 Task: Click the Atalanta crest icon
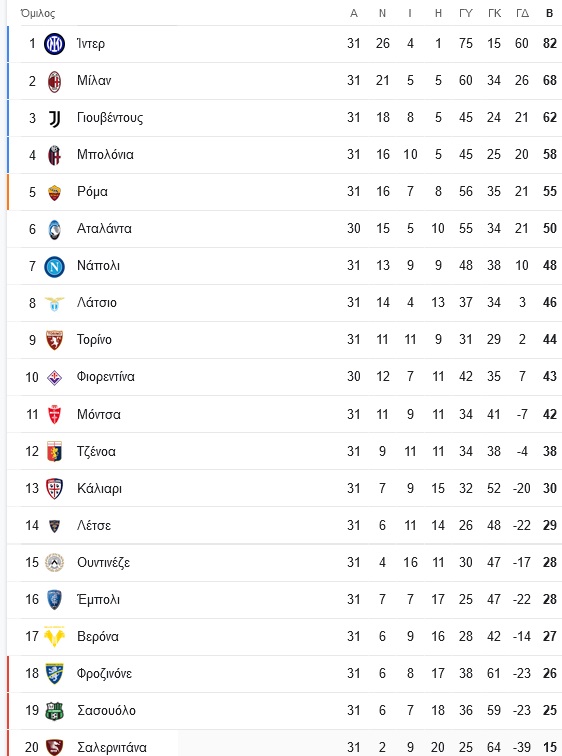54,229
